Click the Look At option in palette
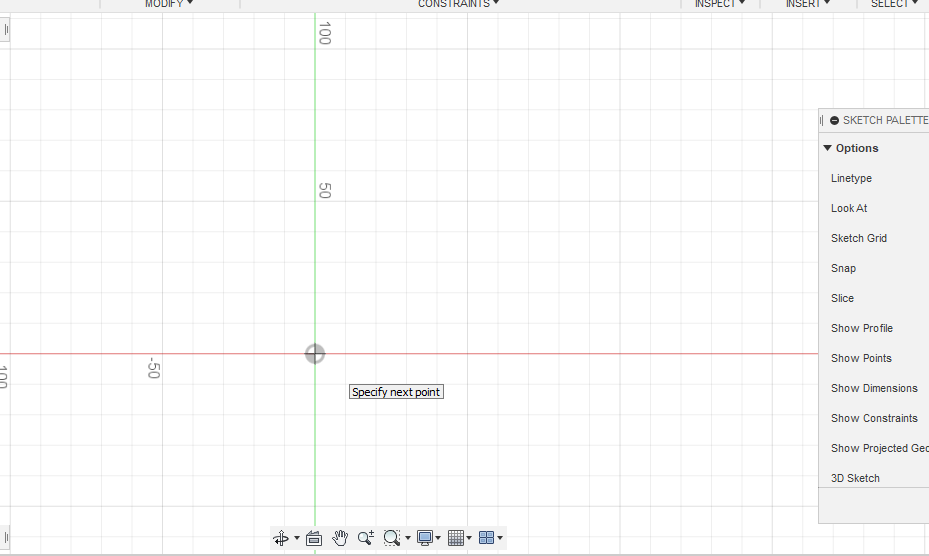 pos(848,208)
